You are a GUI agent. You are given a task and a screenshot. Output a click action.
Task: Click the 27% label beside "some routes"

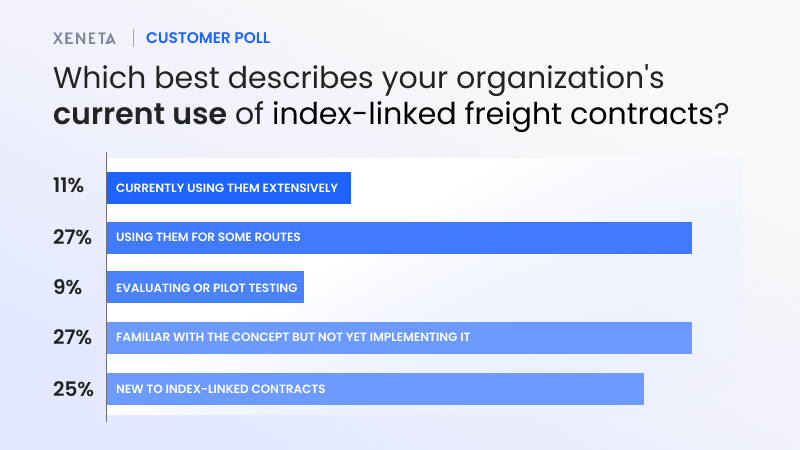pyautogui.click(x=72, y=238)
